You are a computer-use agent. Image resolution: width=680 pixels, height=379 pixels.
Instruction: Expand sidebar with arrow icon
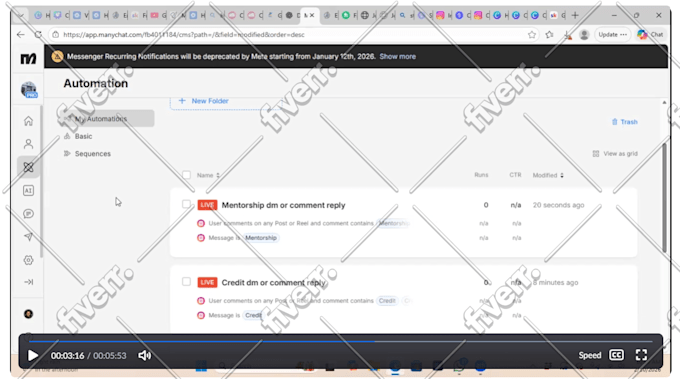click(x=28, y=282)
